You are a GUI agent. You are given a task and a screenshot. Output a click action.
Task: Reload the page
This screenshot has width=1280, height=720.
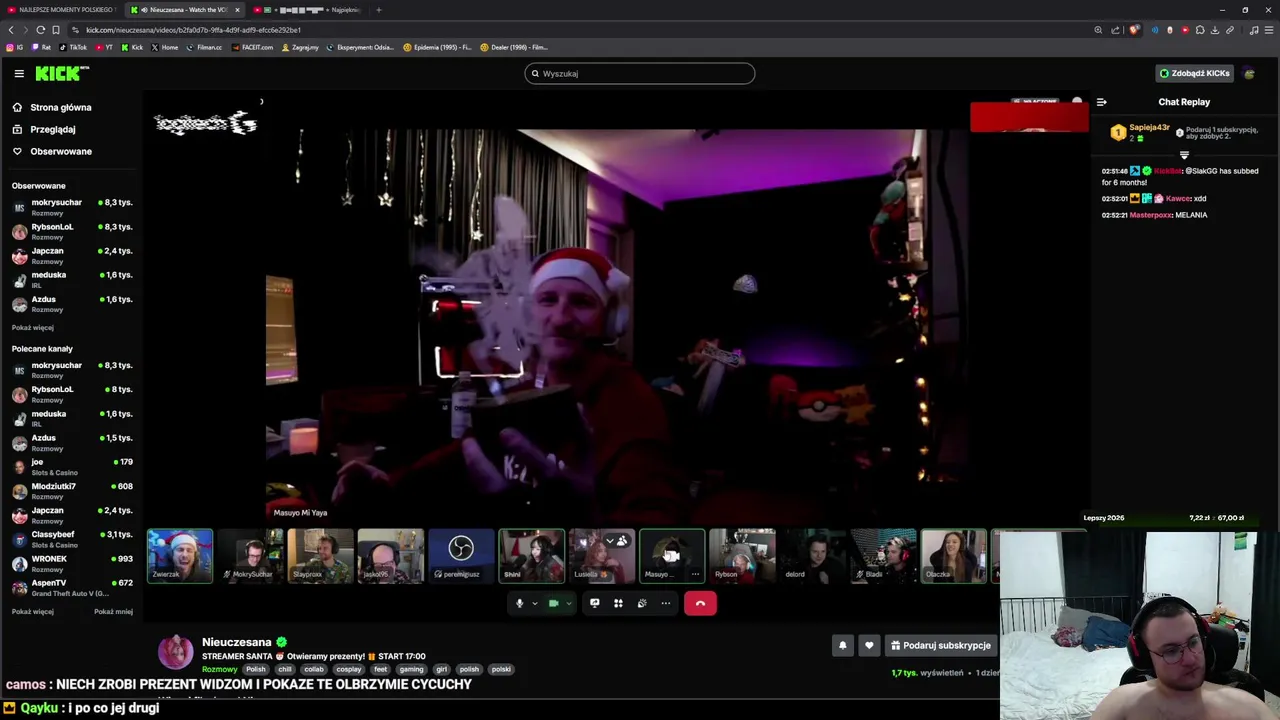click(x=40, y=30)
